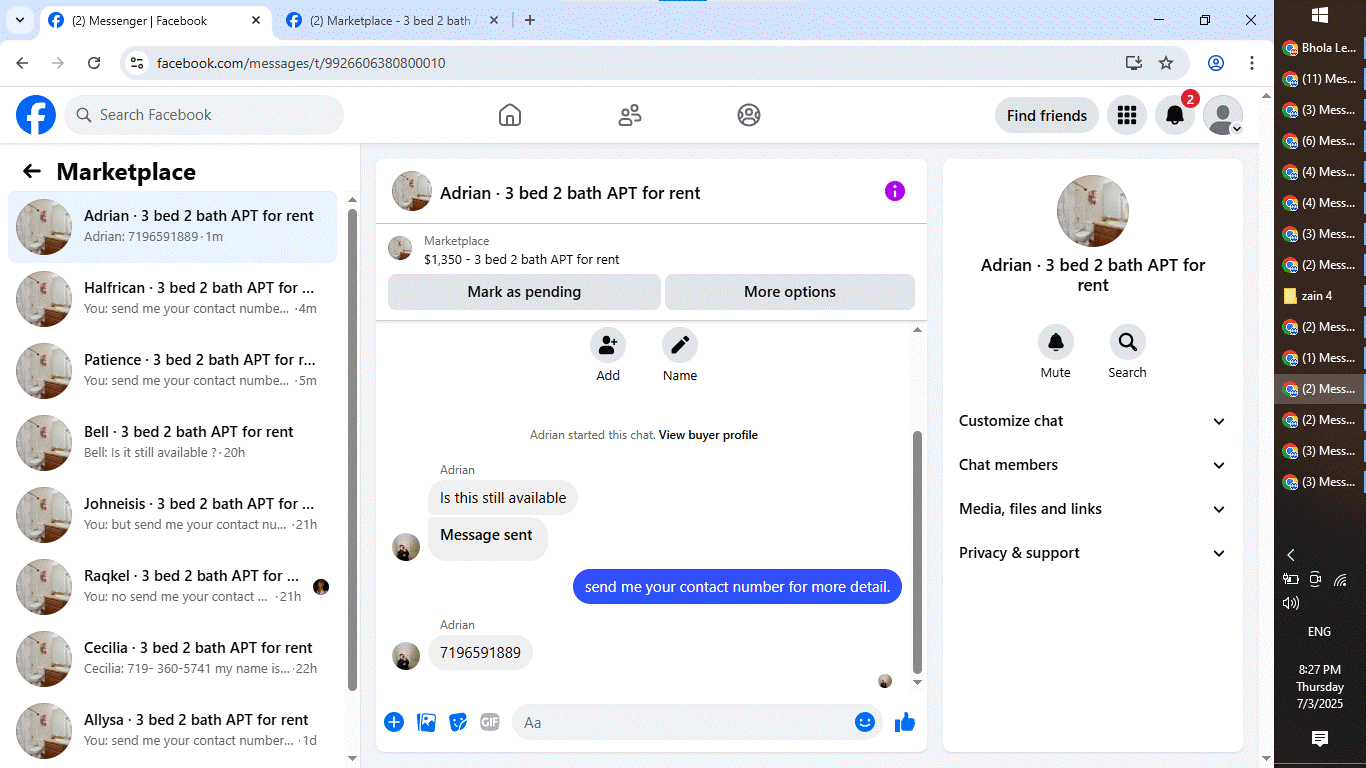Viewport: 1366px width, 768px height.
Task: Search in conversation magnifier icon
Action: 1128,342
